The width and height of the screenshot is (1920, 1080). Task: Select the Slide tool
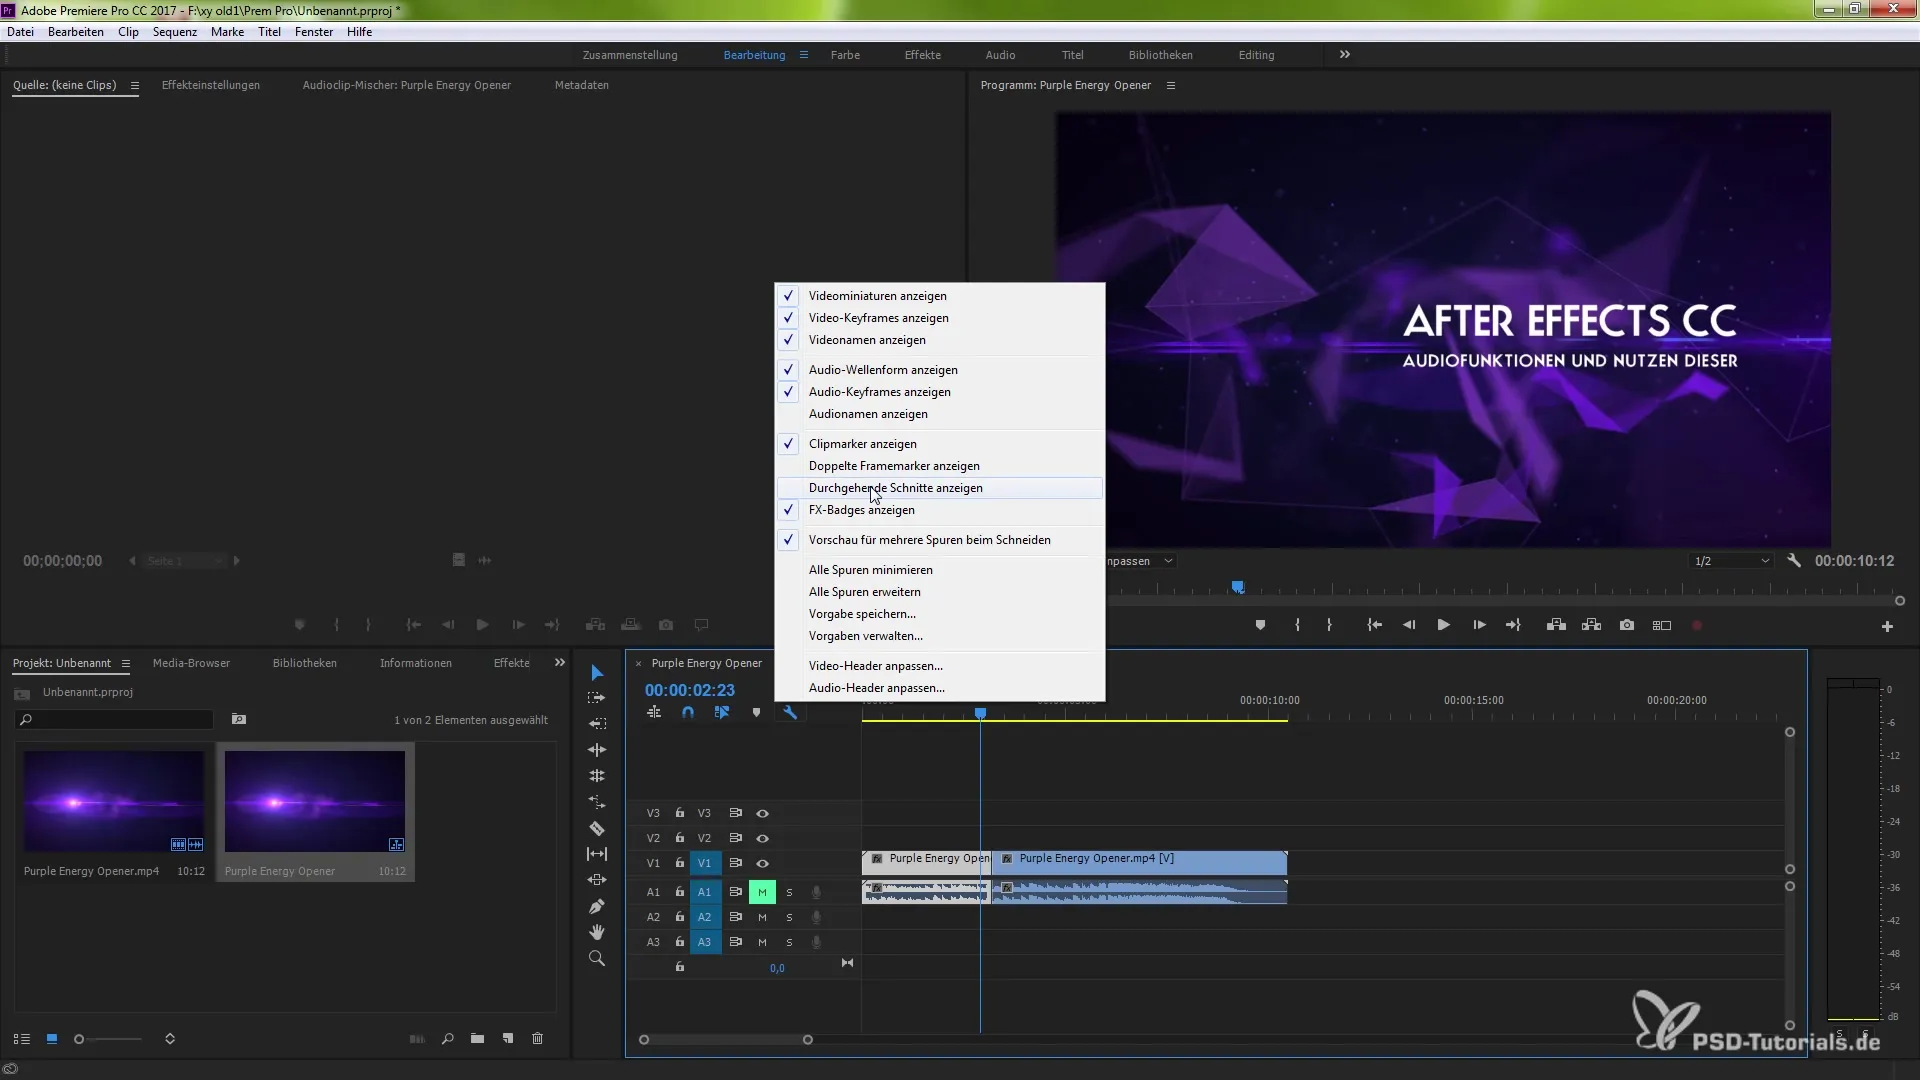click(x=597, y=880)
